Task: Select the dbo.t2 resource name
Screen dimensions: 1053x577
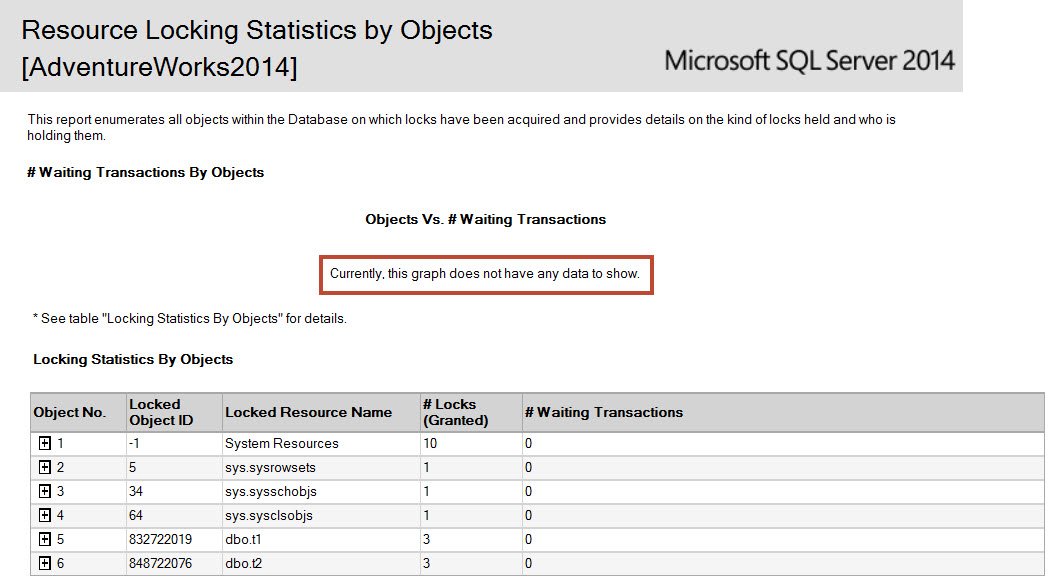Action: pyautogui.click(x=243, y=563)
